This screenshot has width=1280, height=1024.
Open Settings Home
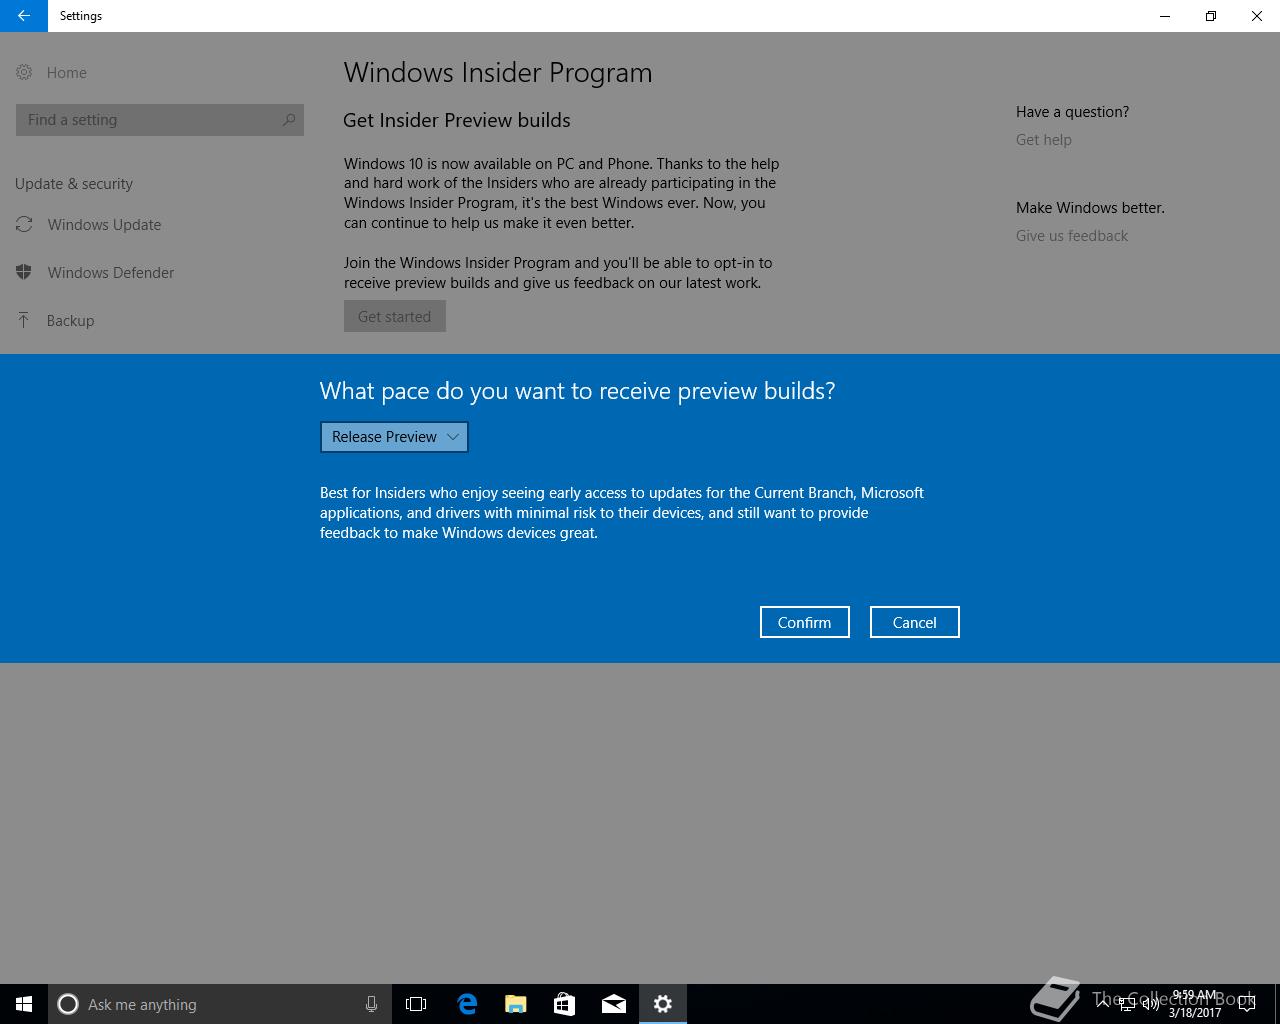click(66, 72)
